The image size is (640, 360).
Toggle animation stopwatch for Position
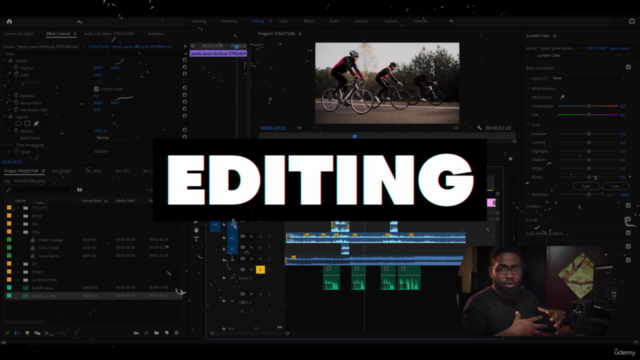click(x=16, y=67)
